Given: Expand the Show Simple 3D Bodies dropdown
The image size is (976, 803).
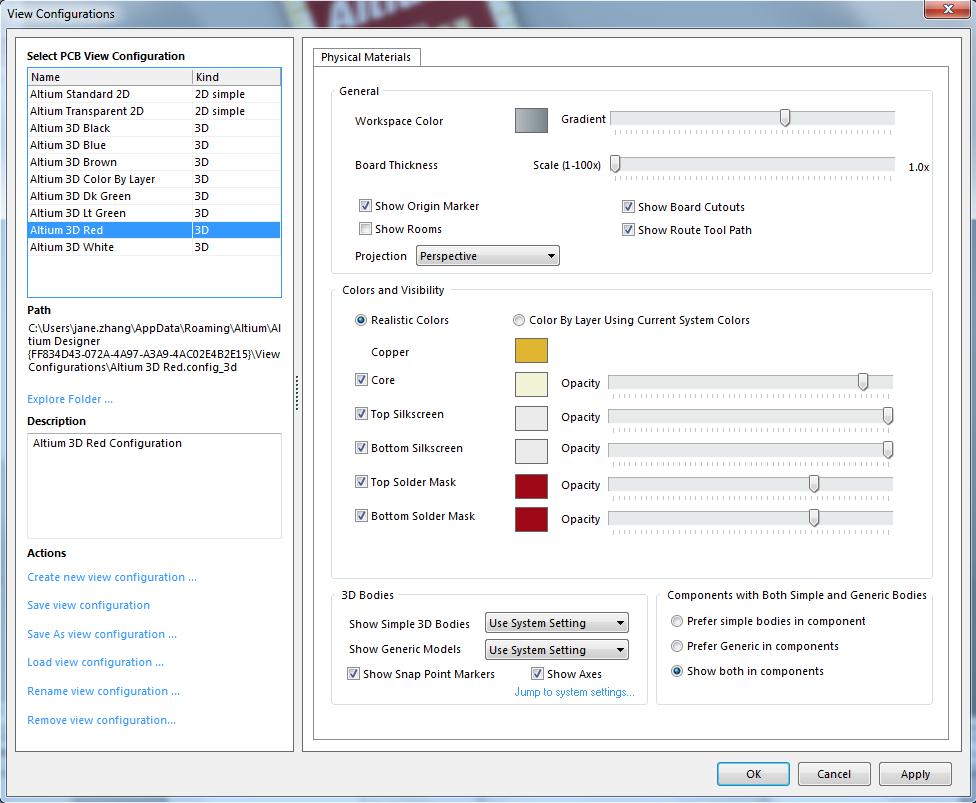Looking at the screenshot, I should 556,623.
